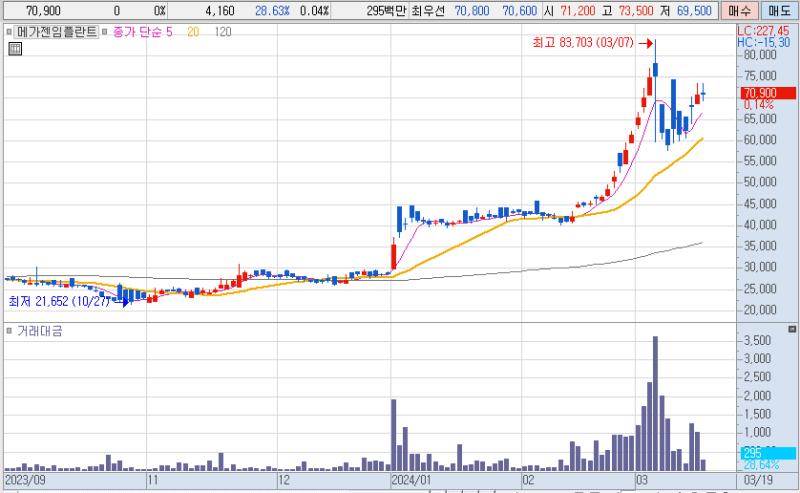The image size is (800, 493).
Task: Click the 4,160 volume value in header
Action: (x=220, y=11)
